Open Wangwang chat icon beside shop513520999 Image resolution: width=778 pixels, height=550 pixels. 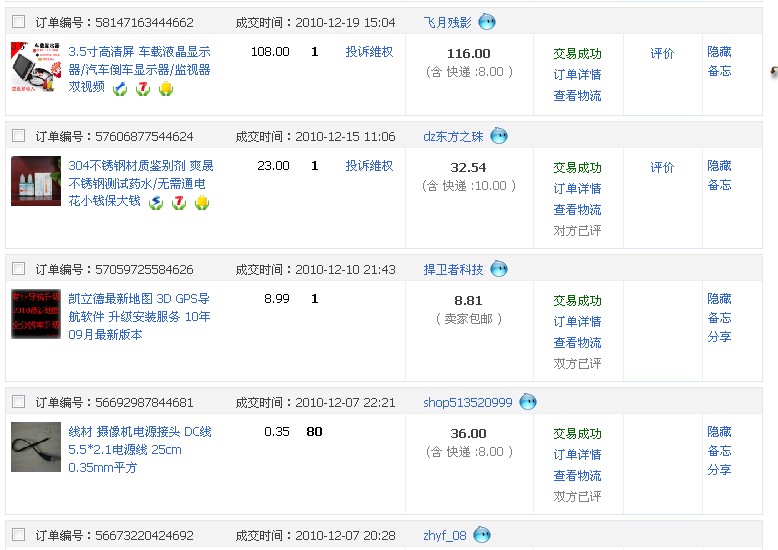[x=528, y=402]
